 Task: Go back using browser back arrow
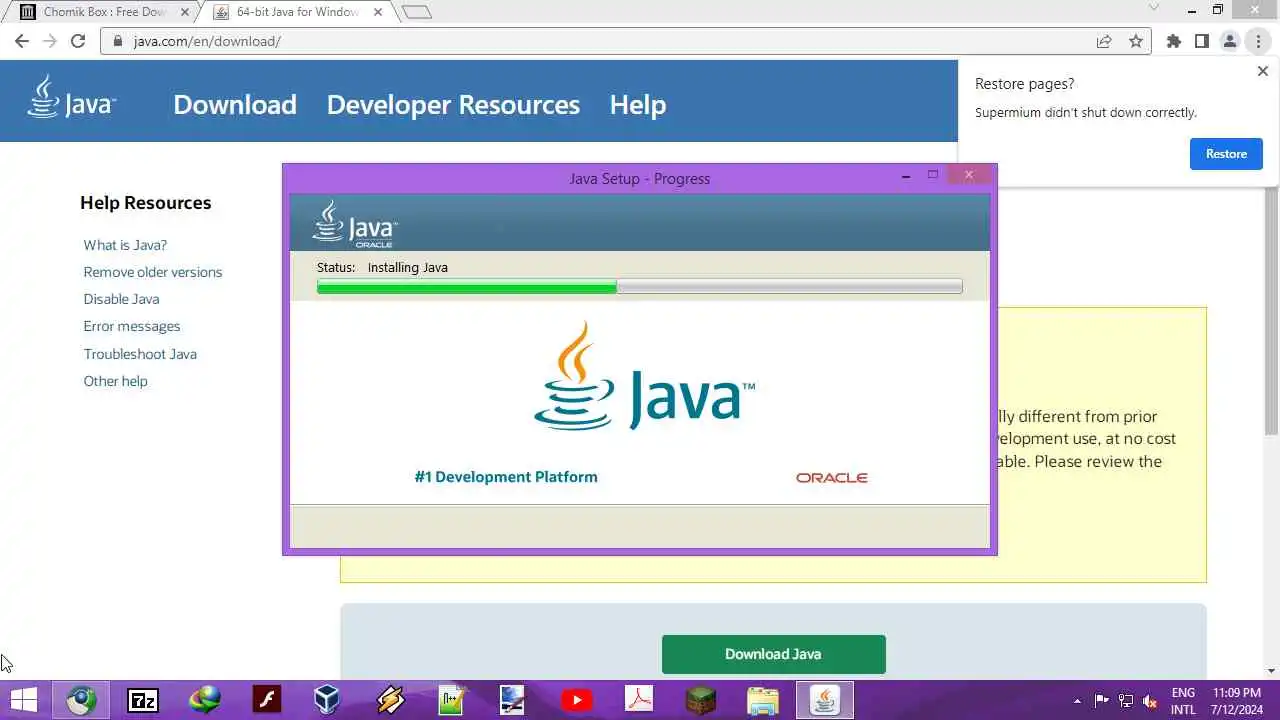click(22, 41)
